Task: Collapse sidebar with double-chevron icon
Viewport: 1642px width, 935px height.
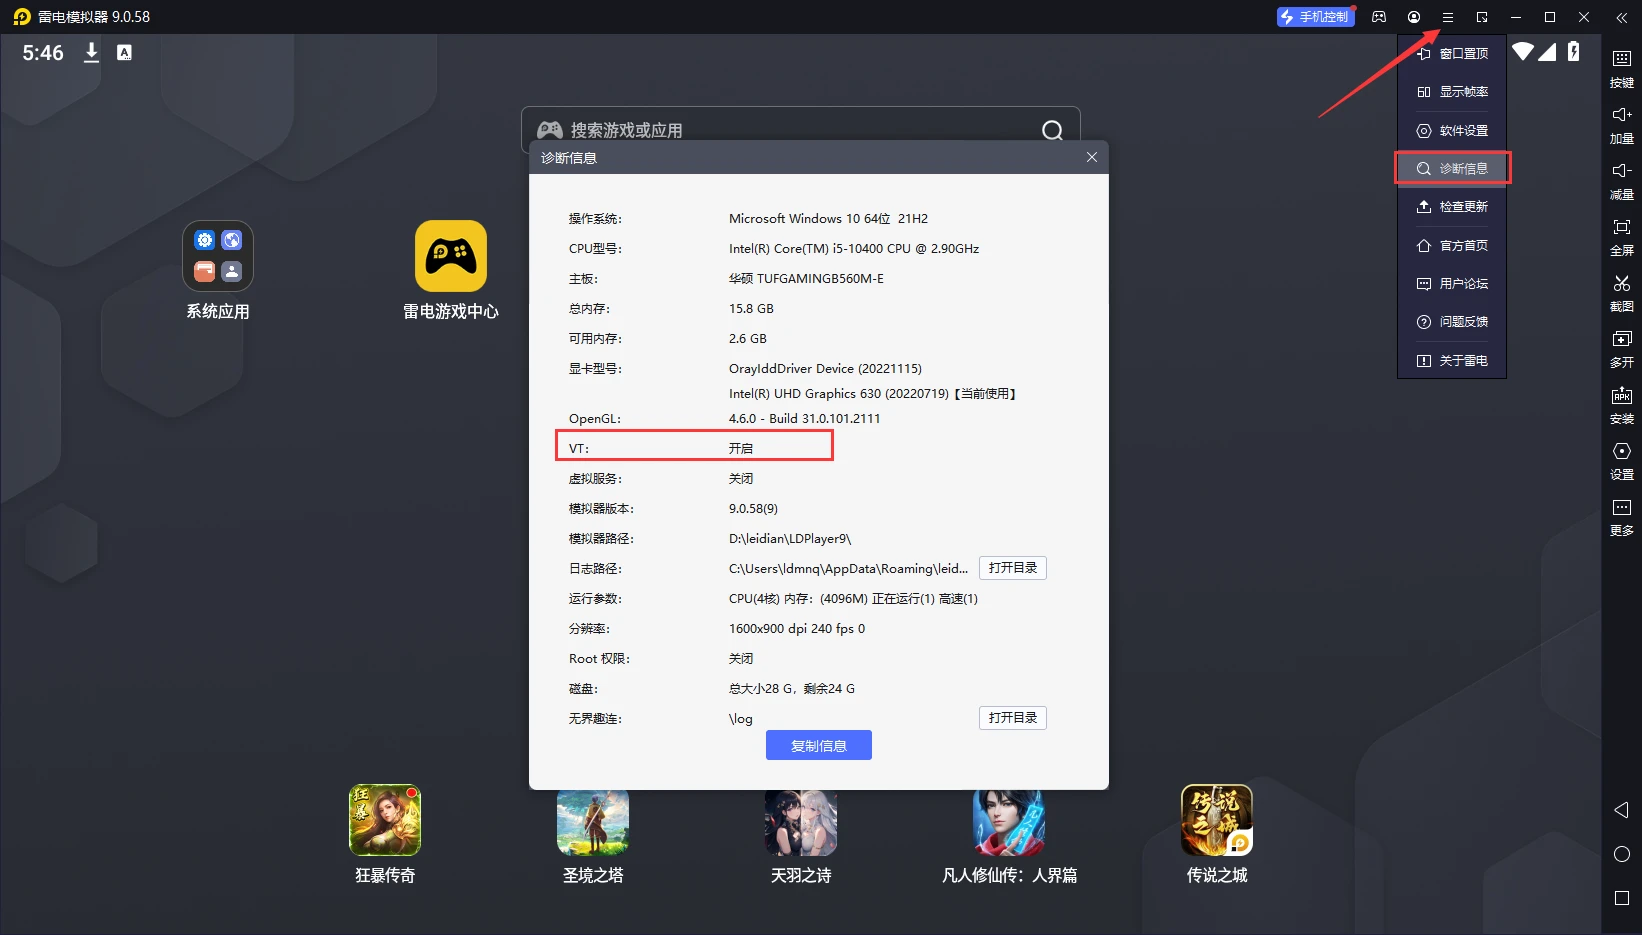Action: point(1622,17)
